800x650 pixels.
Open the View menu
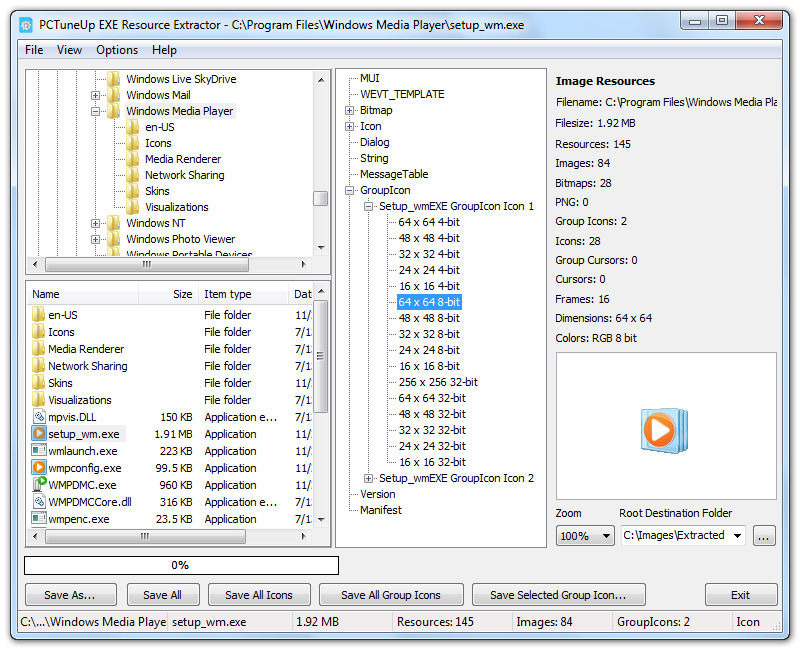pos(69,50)
